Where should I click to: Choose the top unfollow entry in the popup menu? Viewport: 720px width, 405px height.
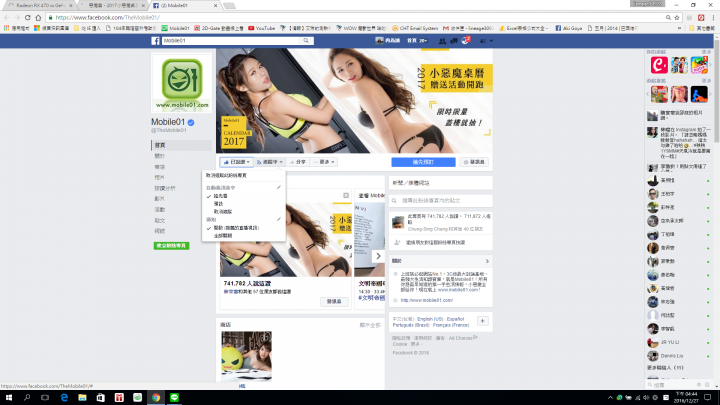(x=226, y=175)
